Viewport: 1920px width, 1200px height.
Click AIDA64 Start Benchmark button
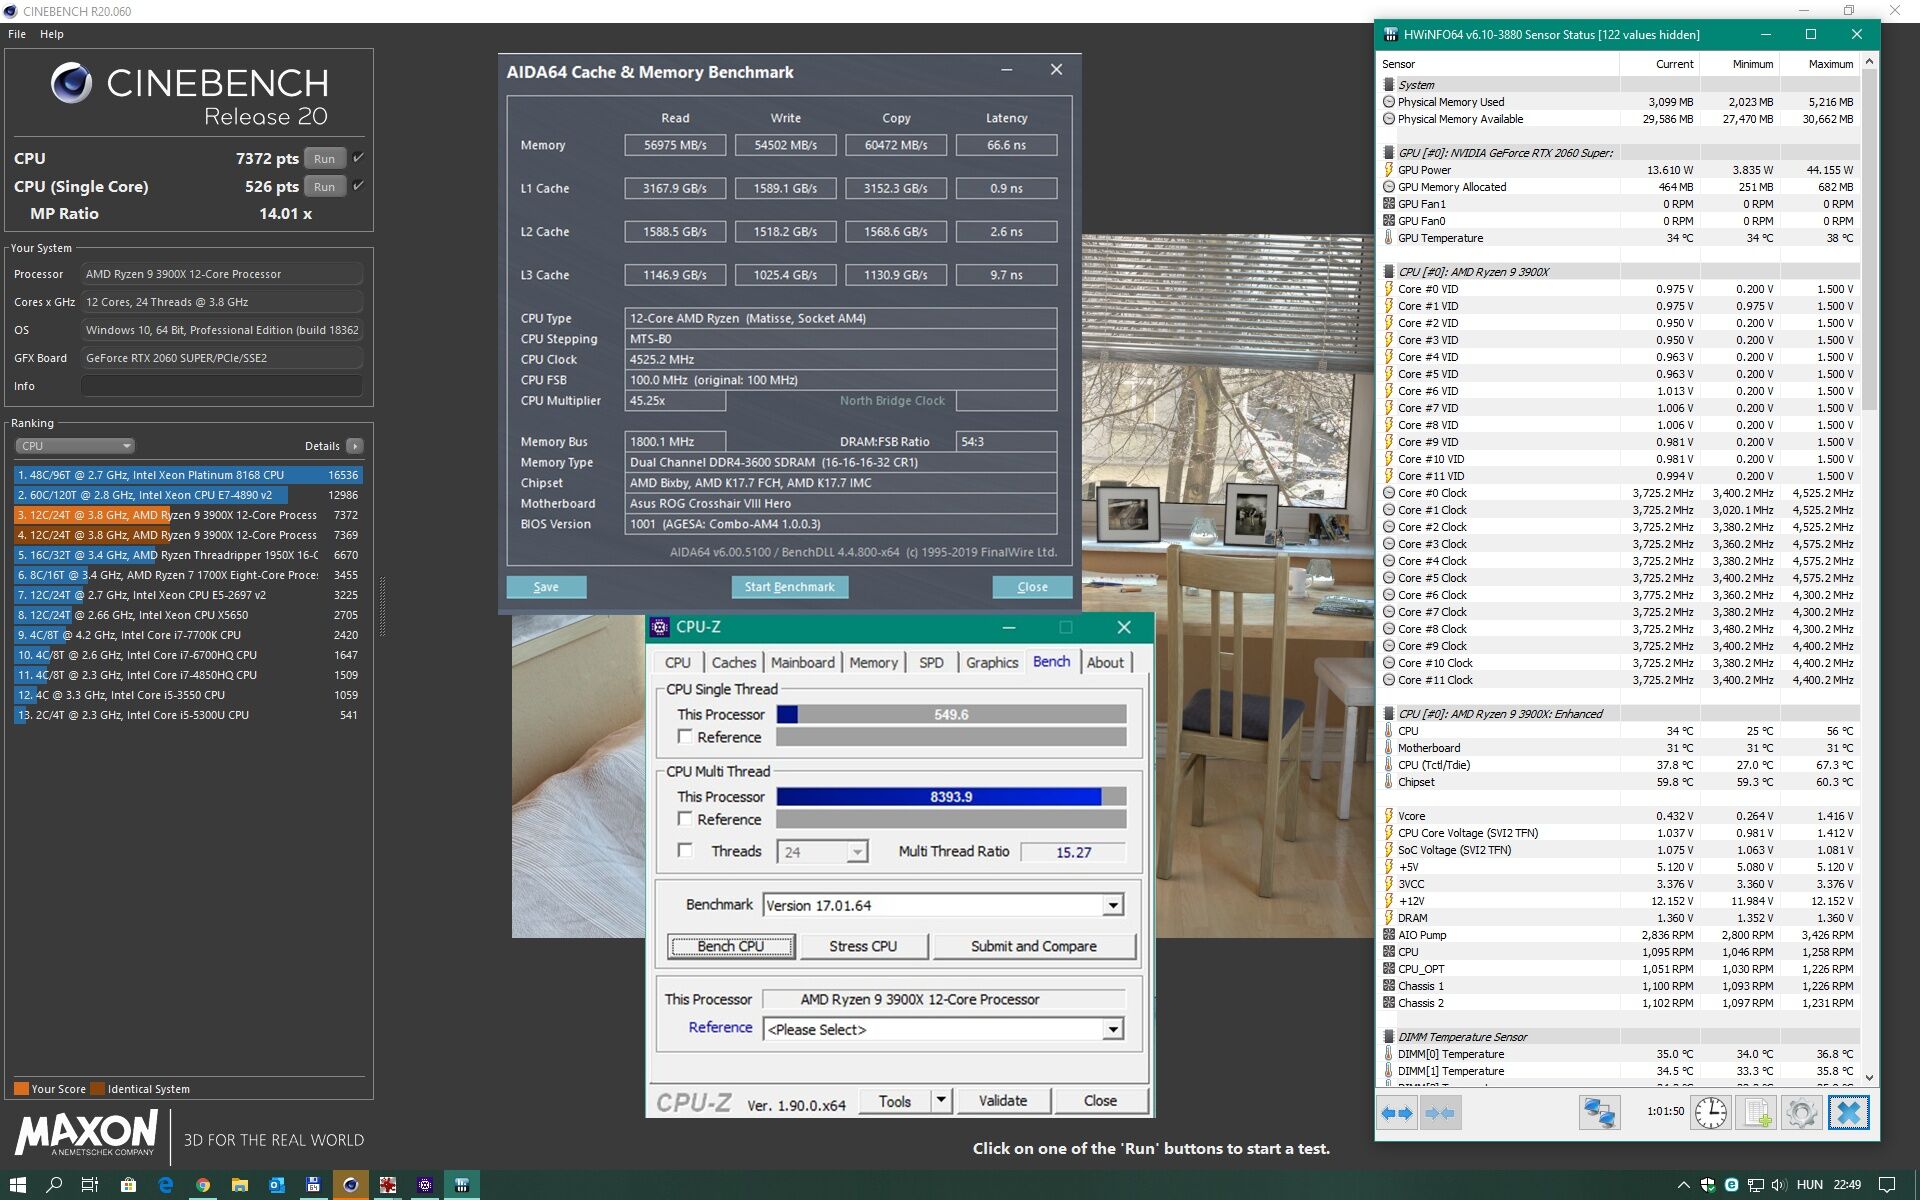click(x=789, y=587)
